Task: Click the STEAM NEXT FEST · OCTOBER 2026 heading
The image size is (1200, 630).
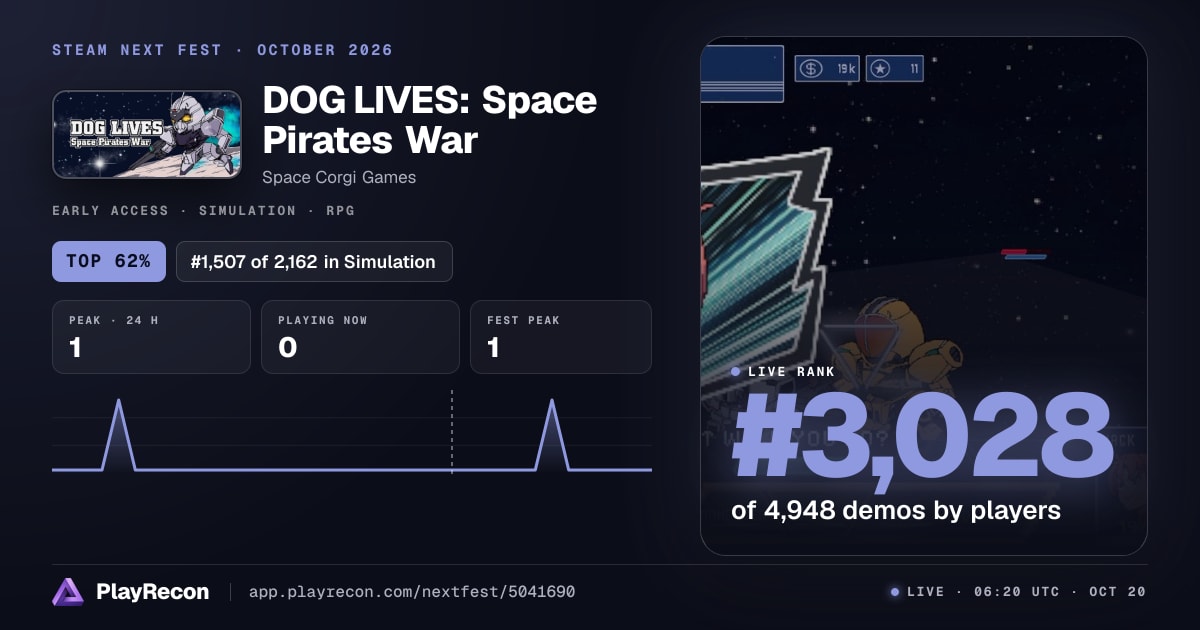Action: click(x=222, y=50)
